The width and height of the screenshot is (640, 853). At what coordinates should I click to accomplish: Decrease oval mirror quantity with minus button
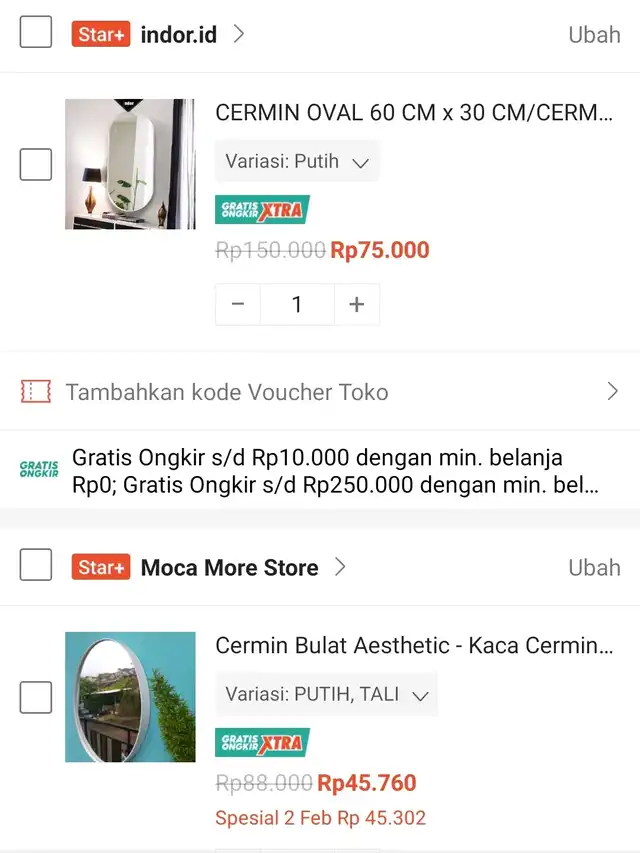click(x=238, y=304)
